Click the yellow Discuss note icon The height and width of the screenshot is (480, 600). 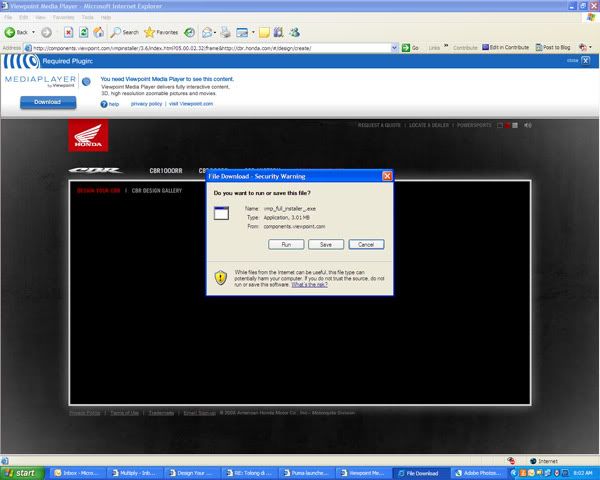tap(264, 33)
